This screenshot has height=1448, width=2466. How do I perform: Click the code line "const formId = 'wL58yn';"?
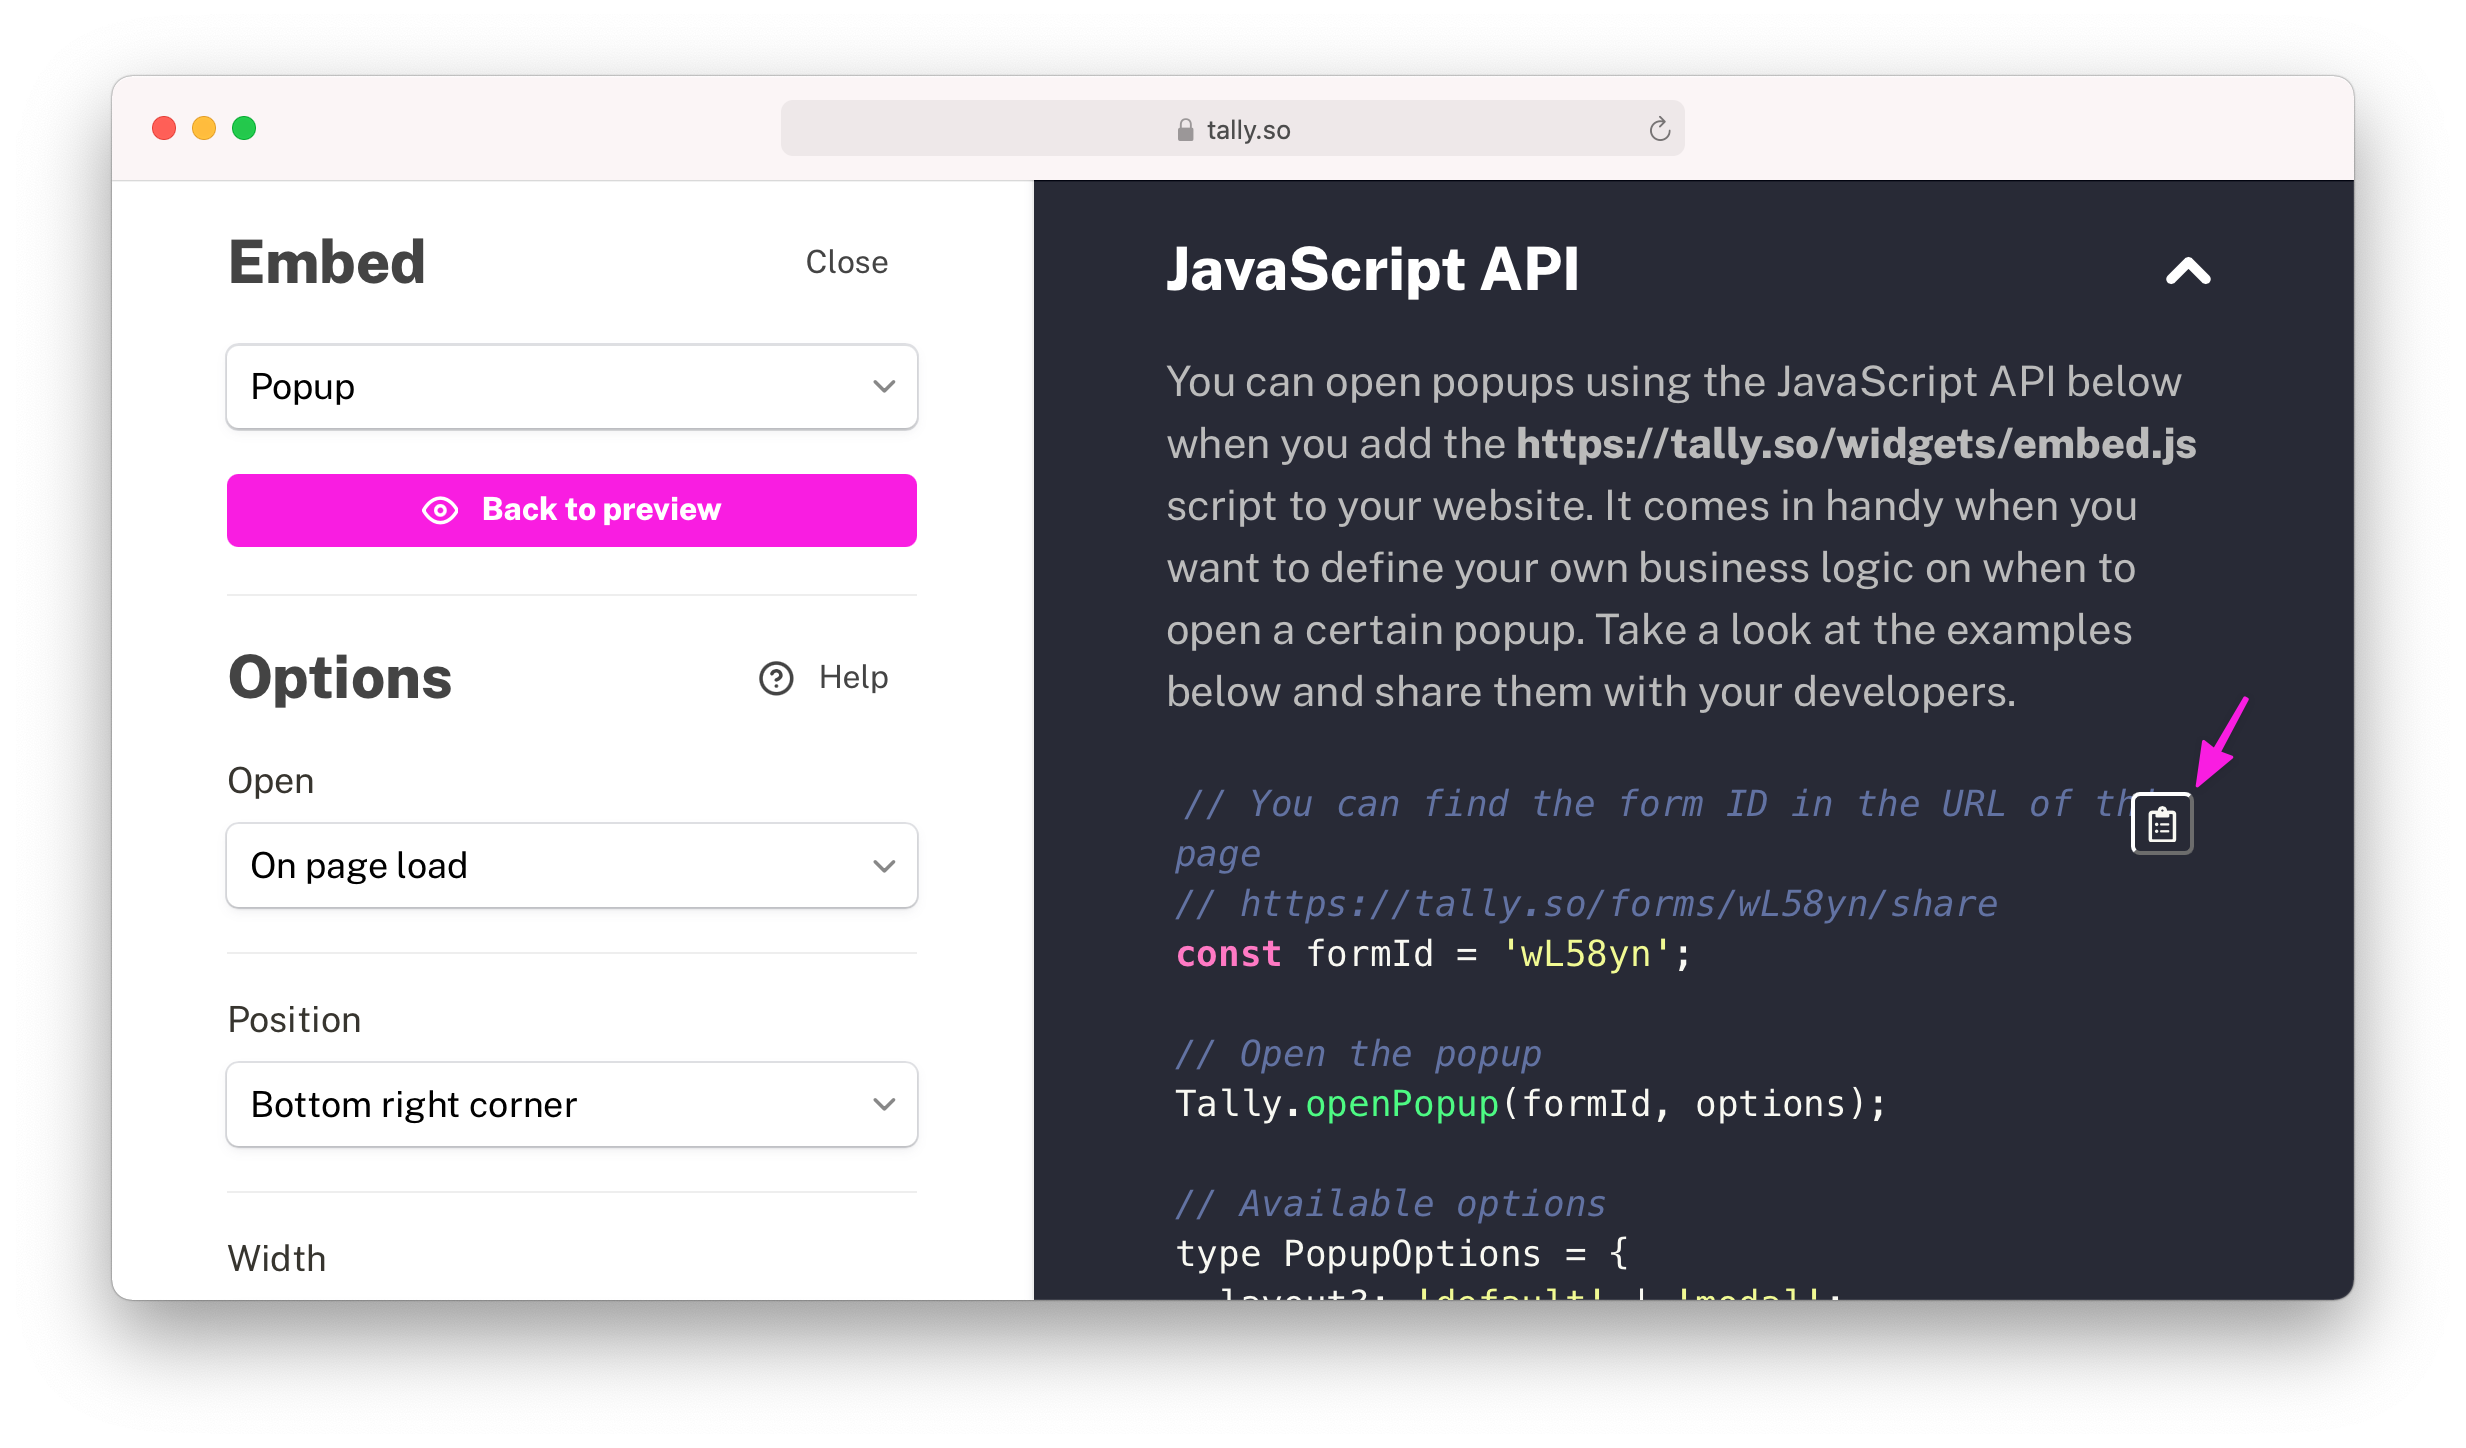pyautogui.click(x=1433, y=954)
